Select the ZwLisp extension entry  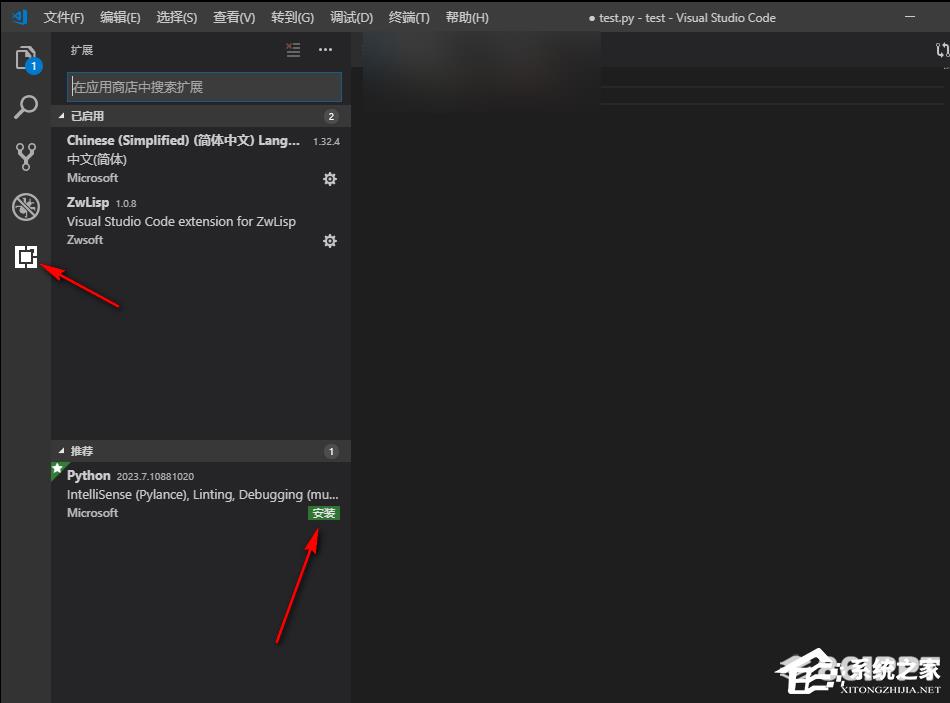click(x=201, y=221)
